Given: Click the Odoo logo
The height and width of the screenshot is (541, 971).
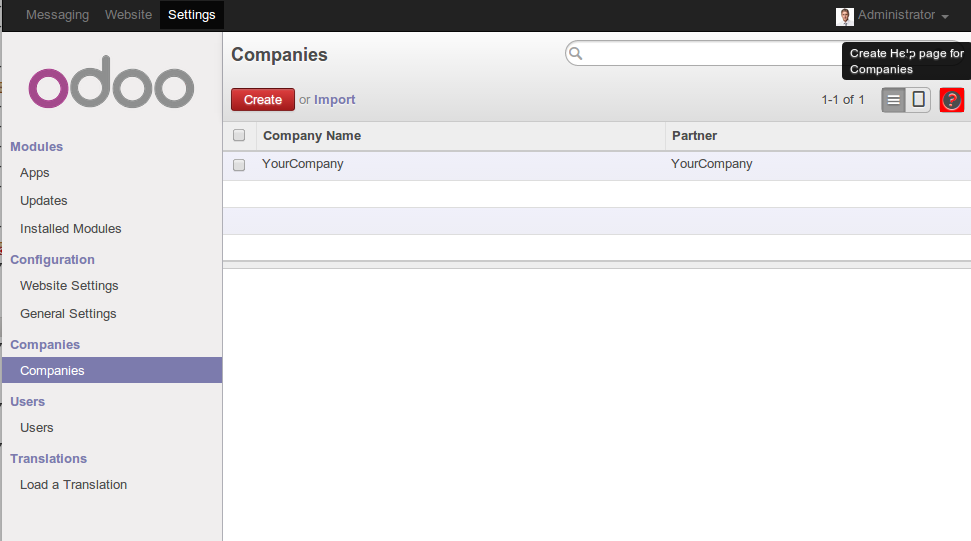Looking at the screenshot, I should tap(111, 88).
